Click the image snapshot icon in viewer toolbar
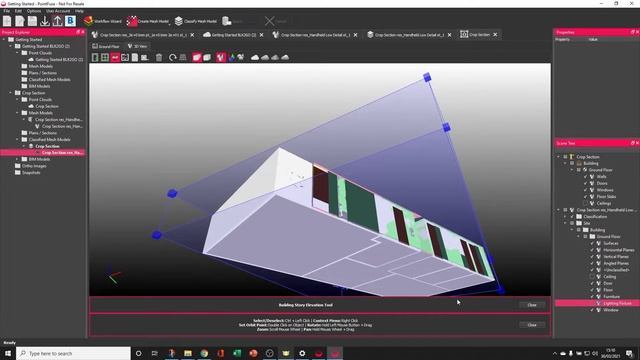 (x=125, y=58)
